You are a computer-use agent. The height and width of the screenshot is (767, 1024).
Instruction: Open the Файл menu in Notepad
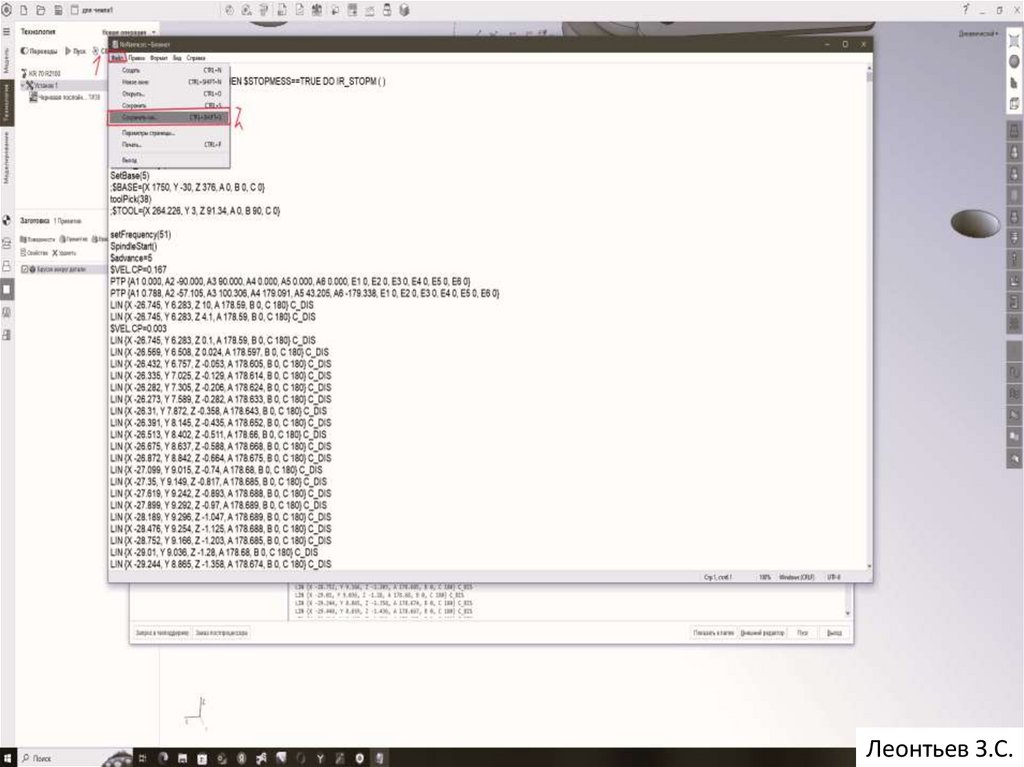pos(117,58)
